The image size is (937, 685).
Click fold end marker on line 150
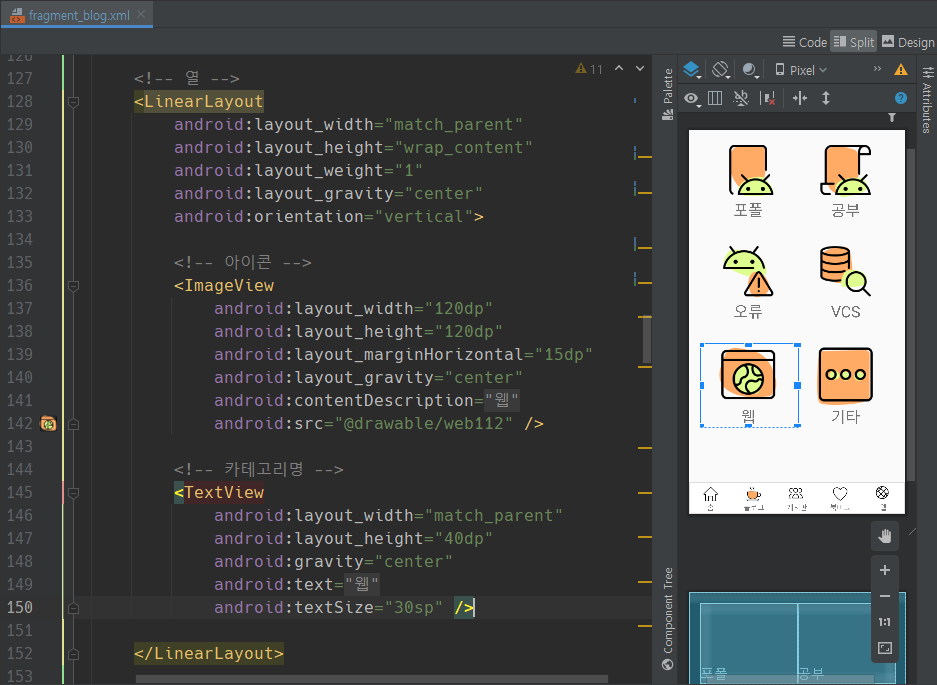(74, 608)
